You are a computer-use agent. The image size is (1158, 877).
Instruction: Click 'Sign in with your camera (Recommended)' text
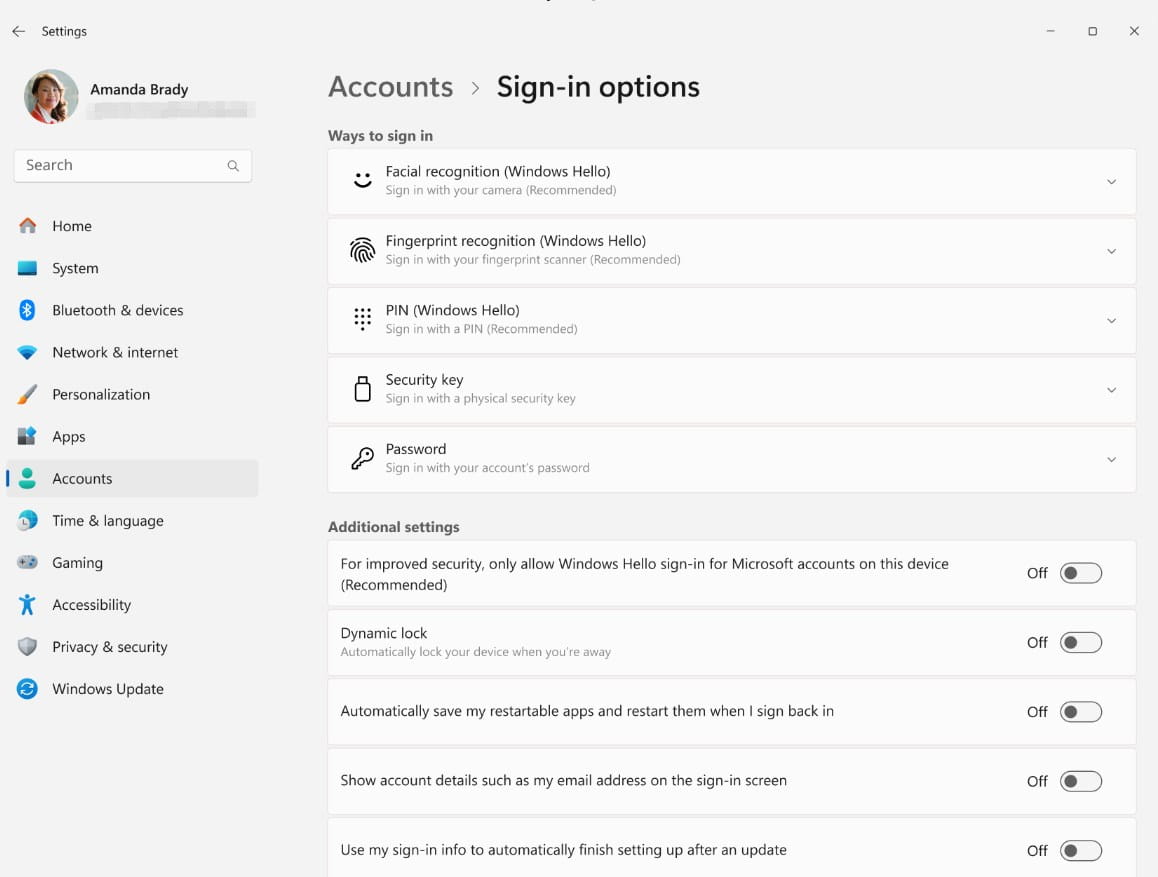pyautogui.click(x=500, y=190)
